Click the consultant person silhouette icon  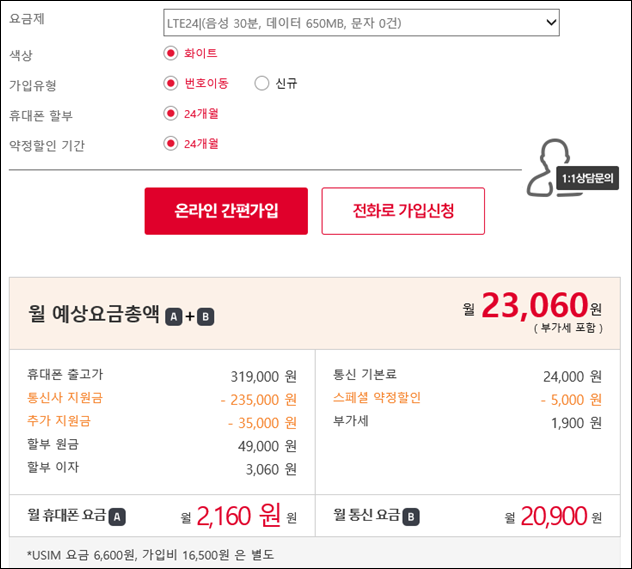pyautogui.click(x=549, y=168)
